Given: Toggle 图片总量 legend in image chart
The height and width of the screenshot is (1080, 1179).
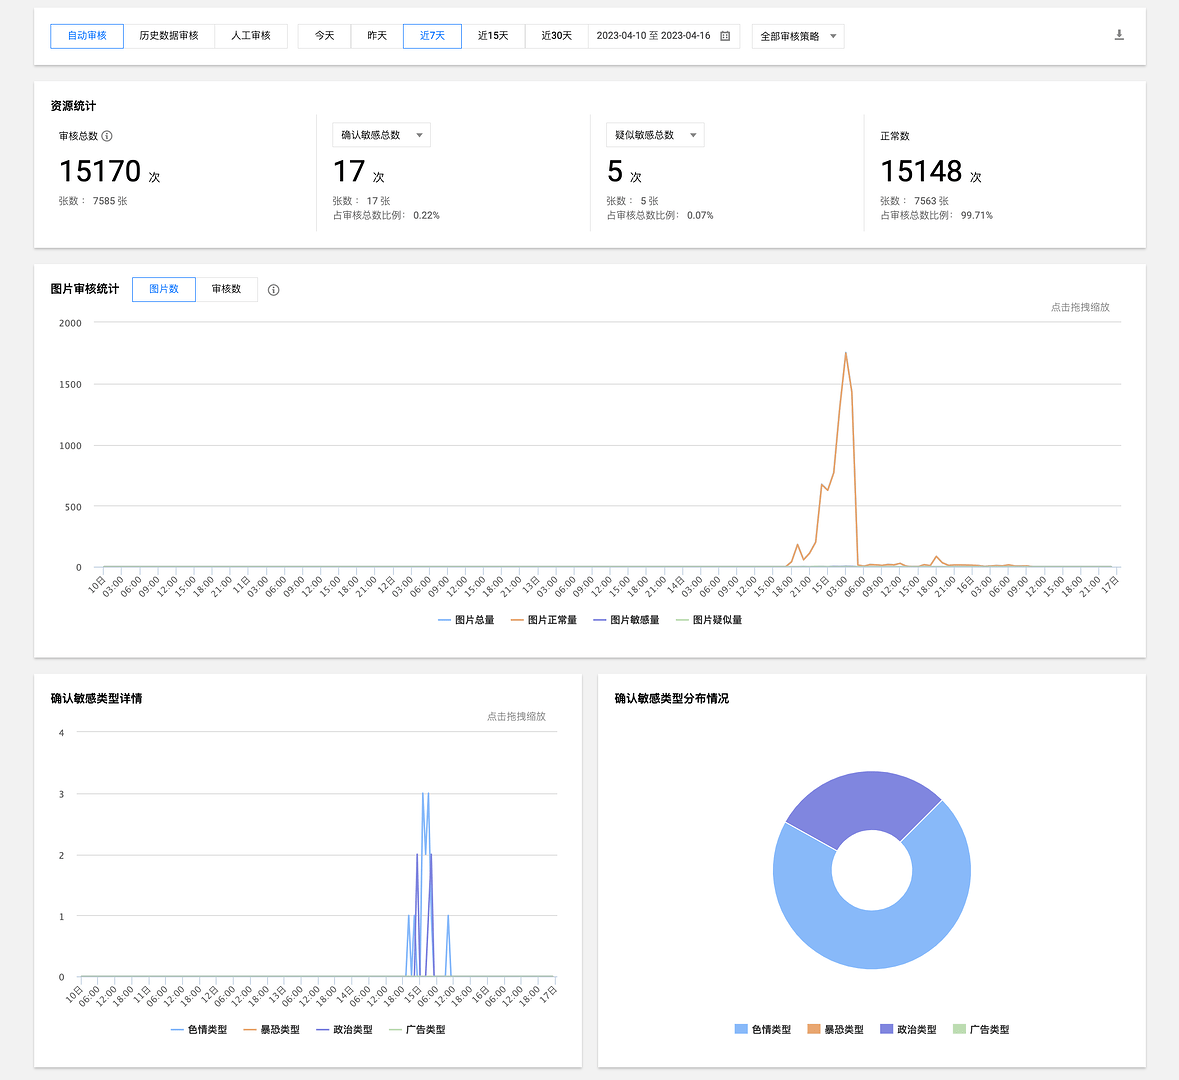Looking at the screenshot, I should point(466,620).
